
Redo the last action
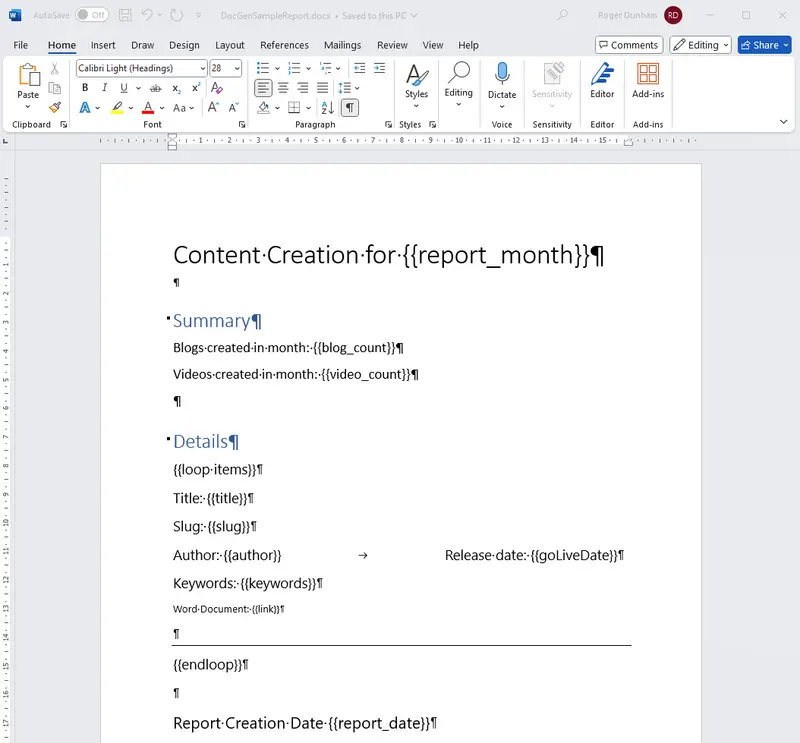tap(177, 15)
